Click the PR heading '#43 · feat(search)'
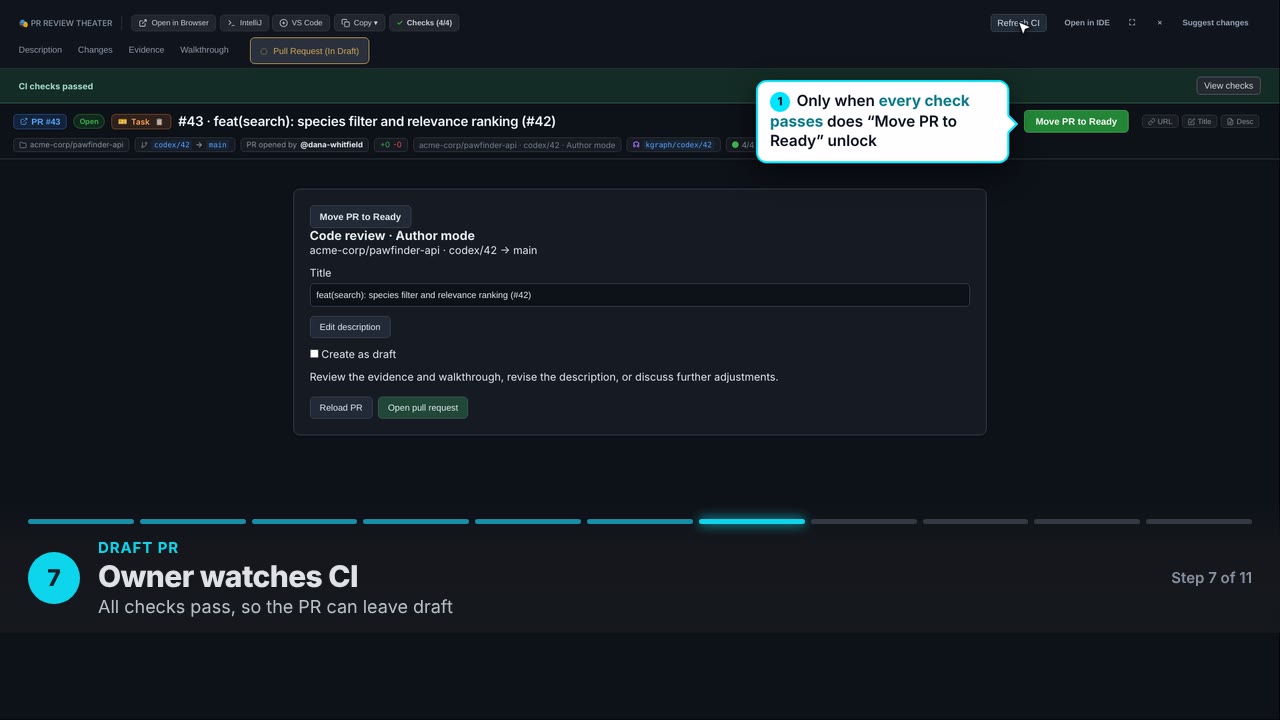 coord(367,122)
